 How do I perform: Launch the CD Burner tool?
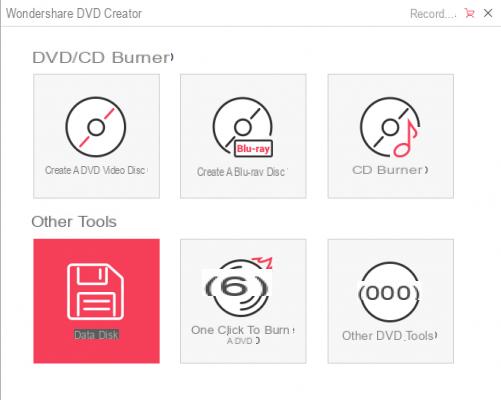(390, 136)
